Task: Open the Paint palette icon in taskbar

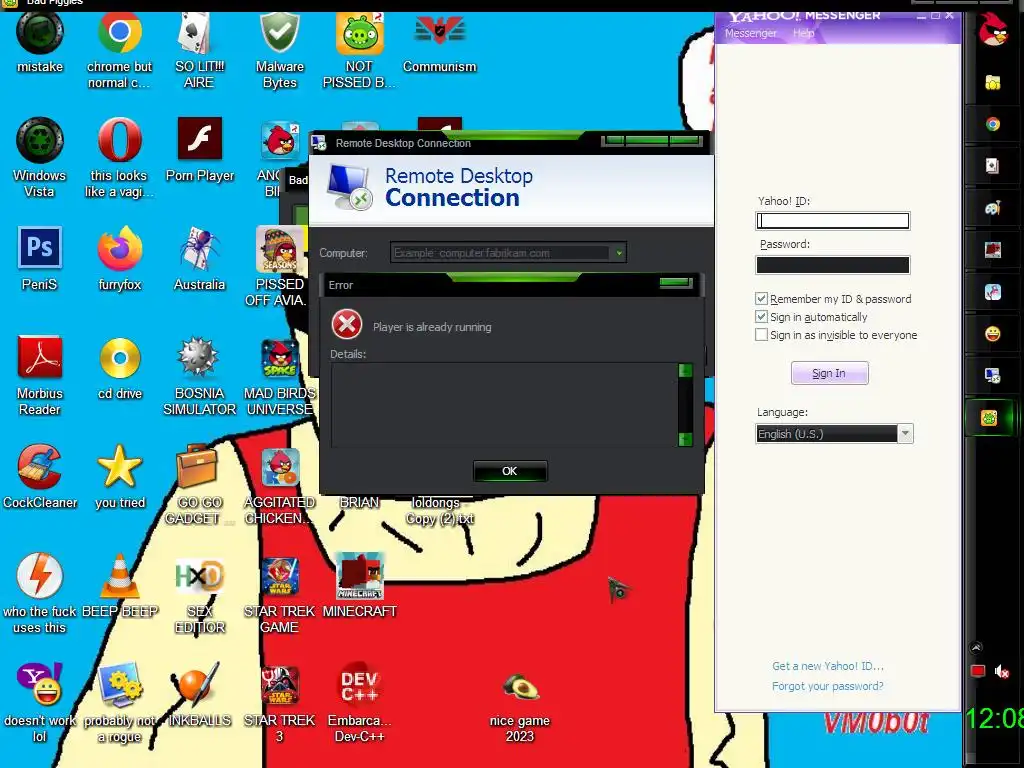Action: [993, 208]
